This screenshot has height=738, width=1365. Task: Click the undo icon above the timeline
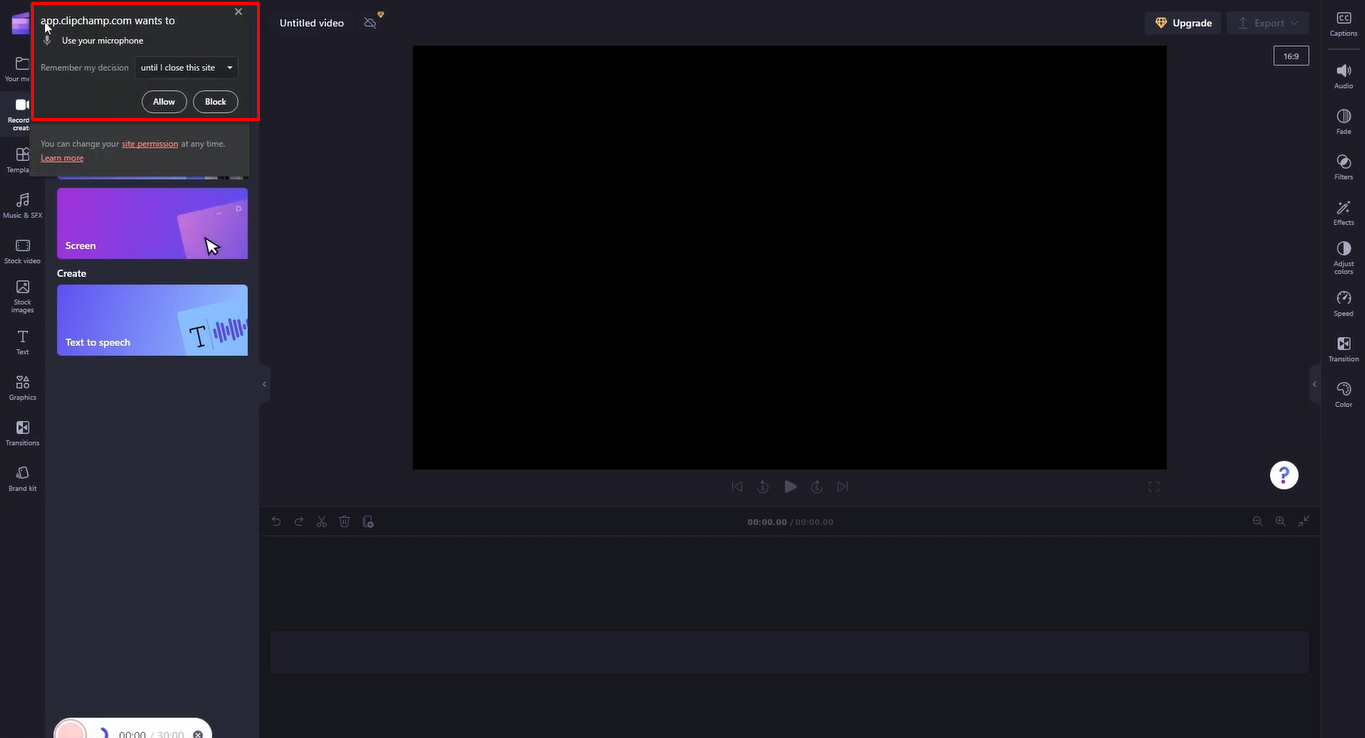(276, 521)
